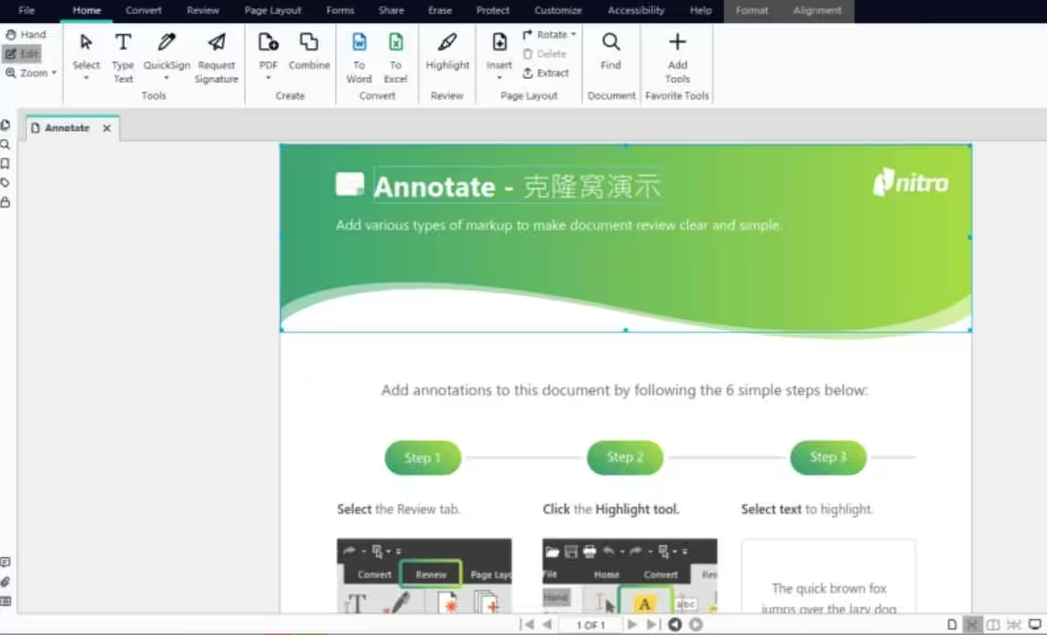Click Add Tools plus icon
1047x635 pixels.
click(677, 42)
